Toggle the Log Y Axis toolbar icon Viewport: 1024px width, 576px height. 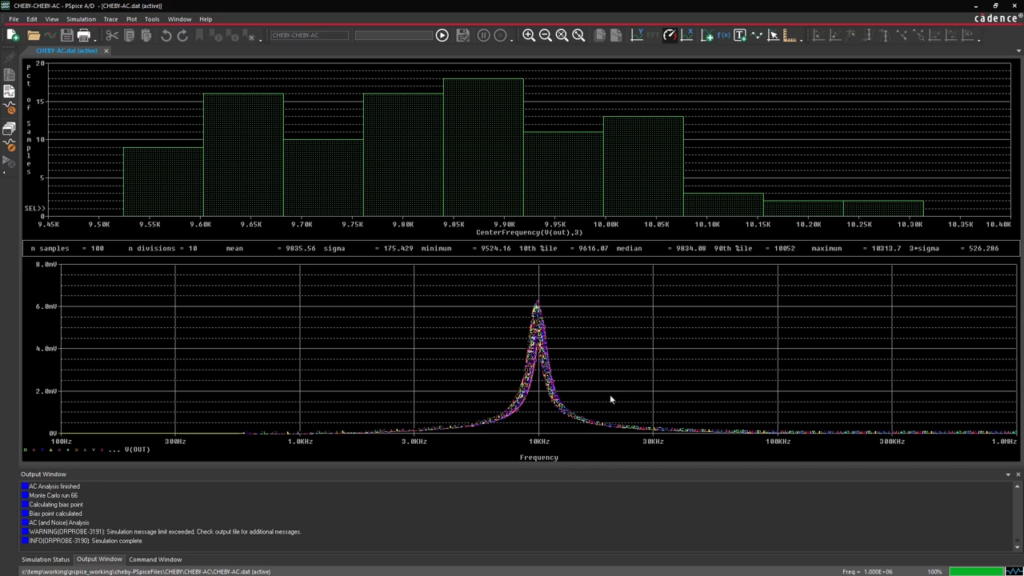click(637, 35)
